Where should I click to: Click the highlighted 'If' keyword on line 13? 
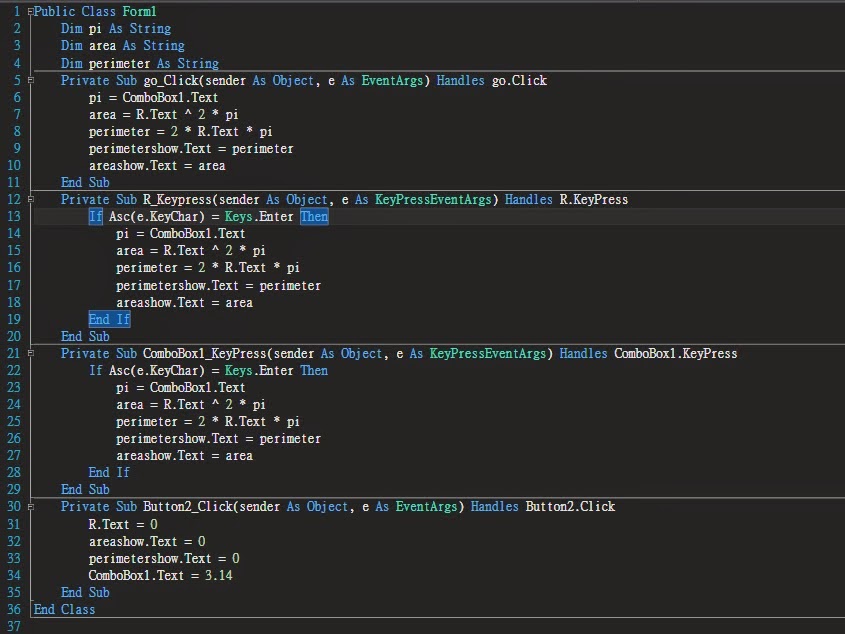95,217
